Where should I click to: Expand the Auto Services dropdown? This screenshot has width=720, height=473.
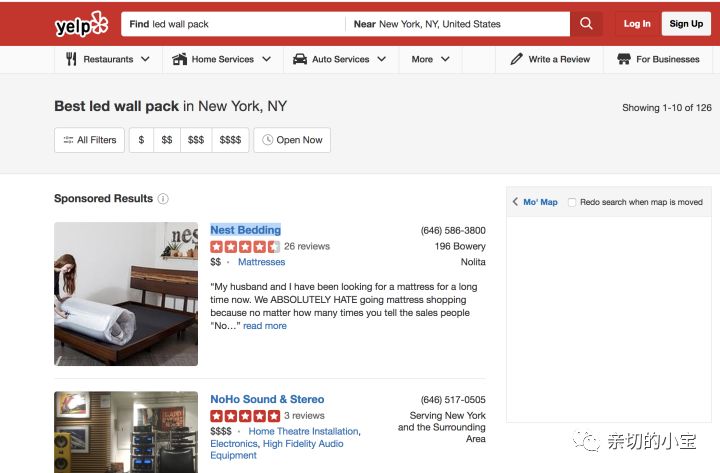(x=341, y=59)
